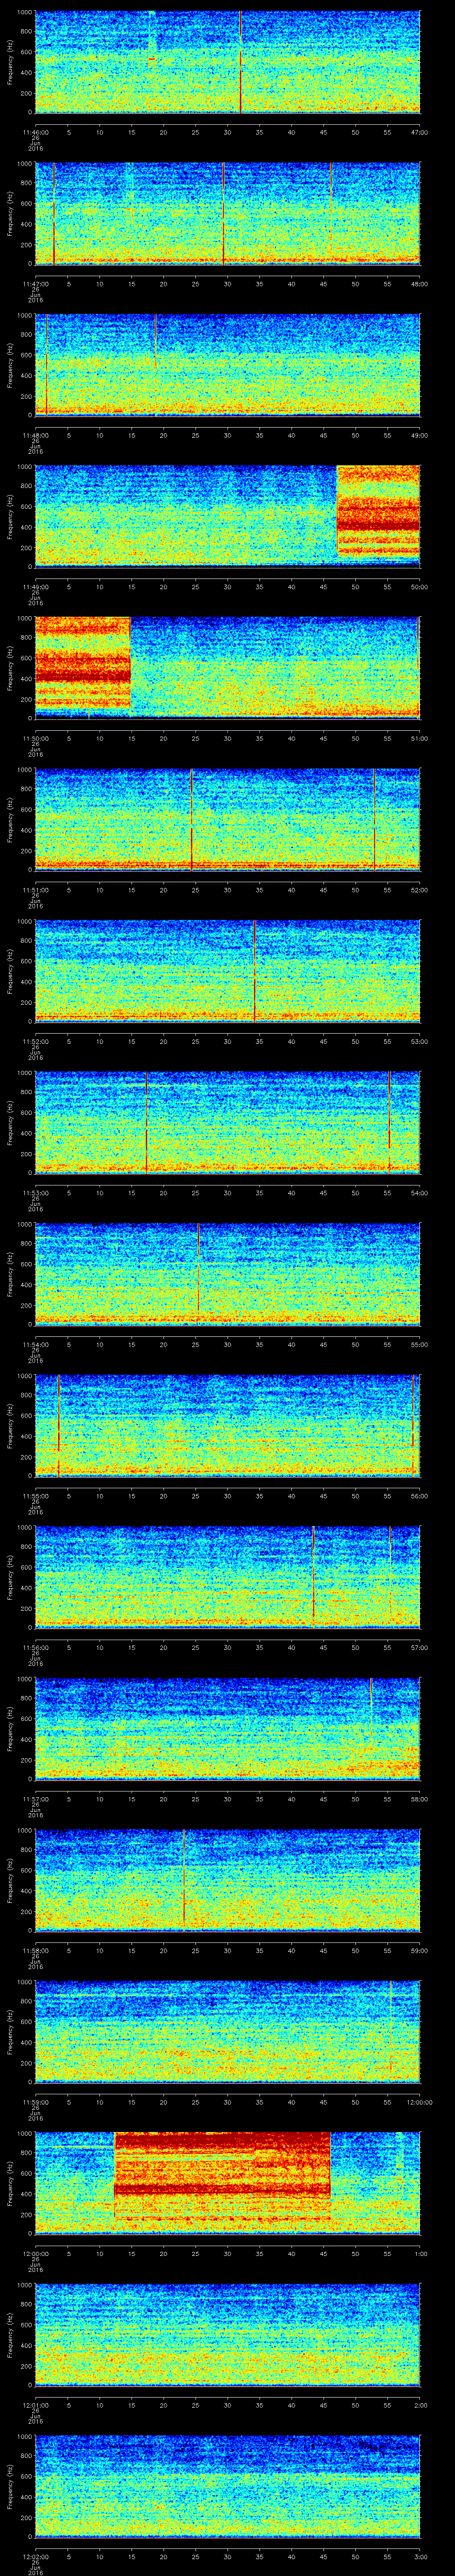Screen dimensions: 455x2576
Task: Click the Frequency (Hz) axis label of the 11:46:00 panel
Action: click(10, 62)
